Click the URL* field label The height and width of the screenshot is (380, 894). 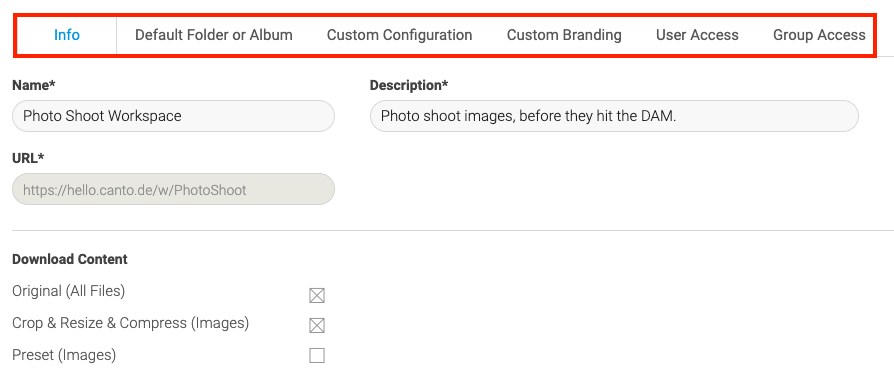[28, 159]
